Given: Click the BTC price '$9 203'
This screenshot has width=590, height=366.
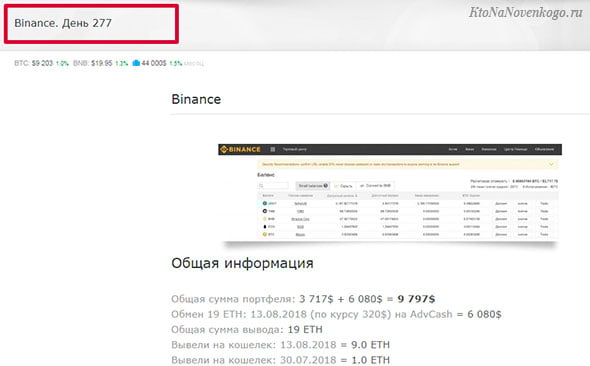Looking at the screenshot, I should (x=42, y=63).
